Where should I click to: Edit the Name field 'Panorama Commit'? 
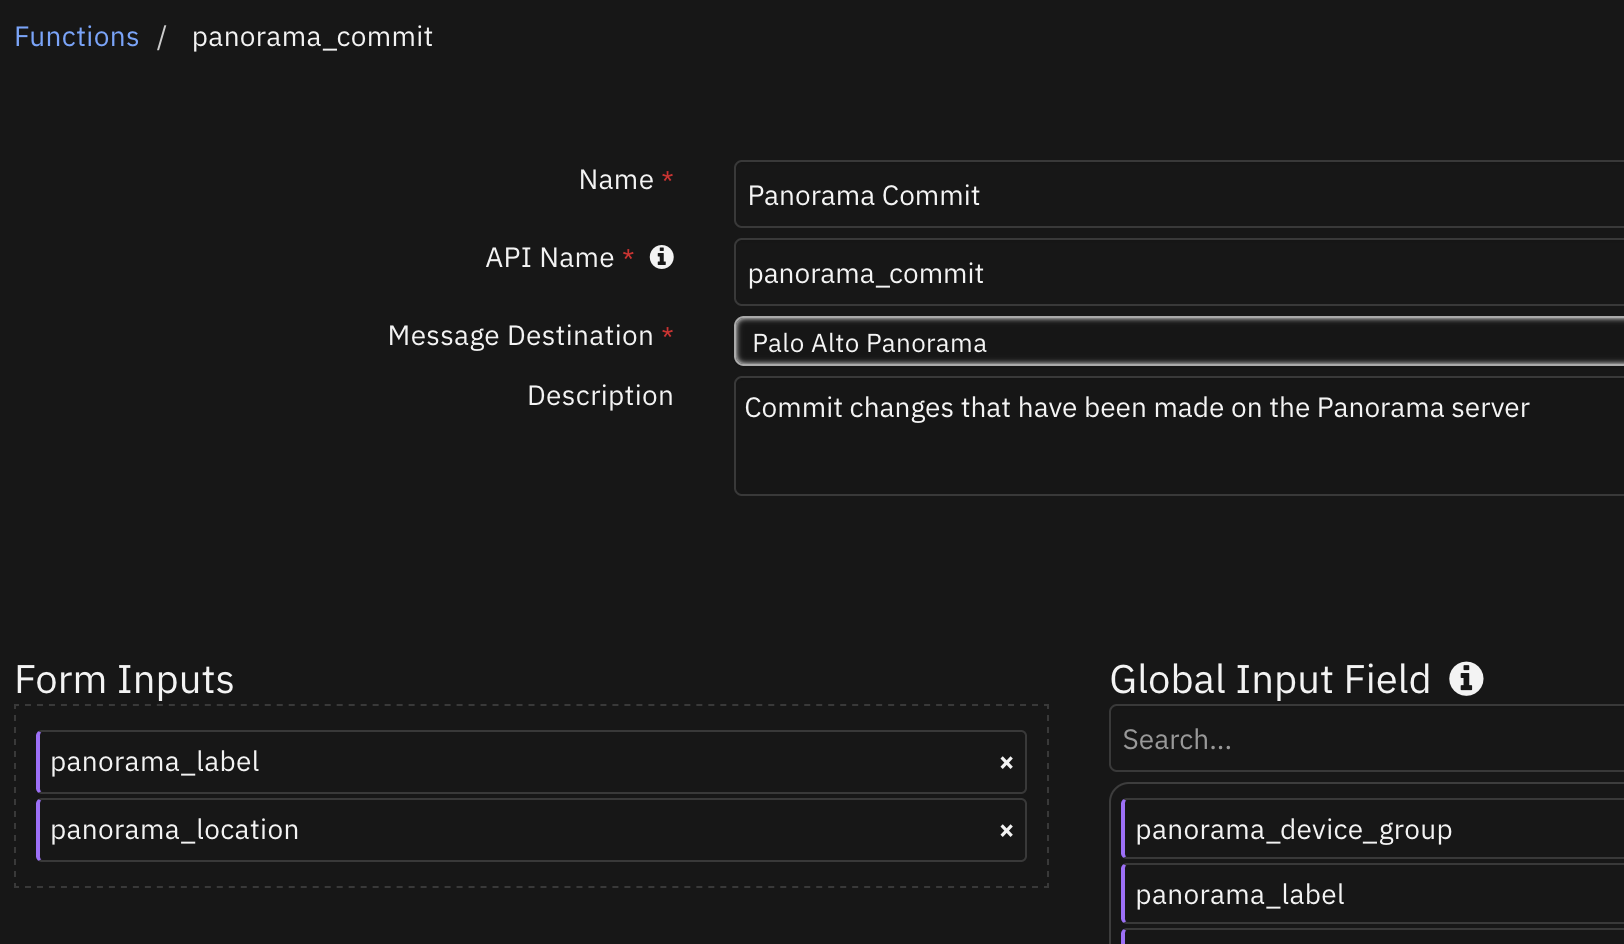point(1179,194)
